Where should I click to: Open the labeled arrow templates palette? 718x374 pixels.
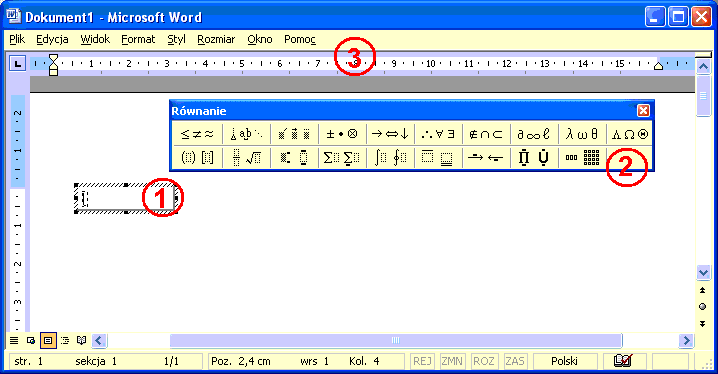click(x=486, y=157)
